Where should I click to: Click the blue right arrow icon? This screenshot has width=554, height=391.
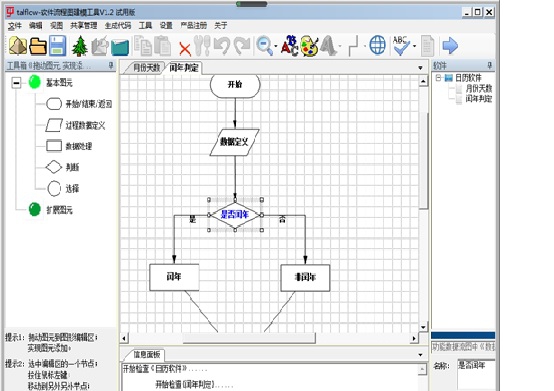pyautogui.click(x=450, y=46)
